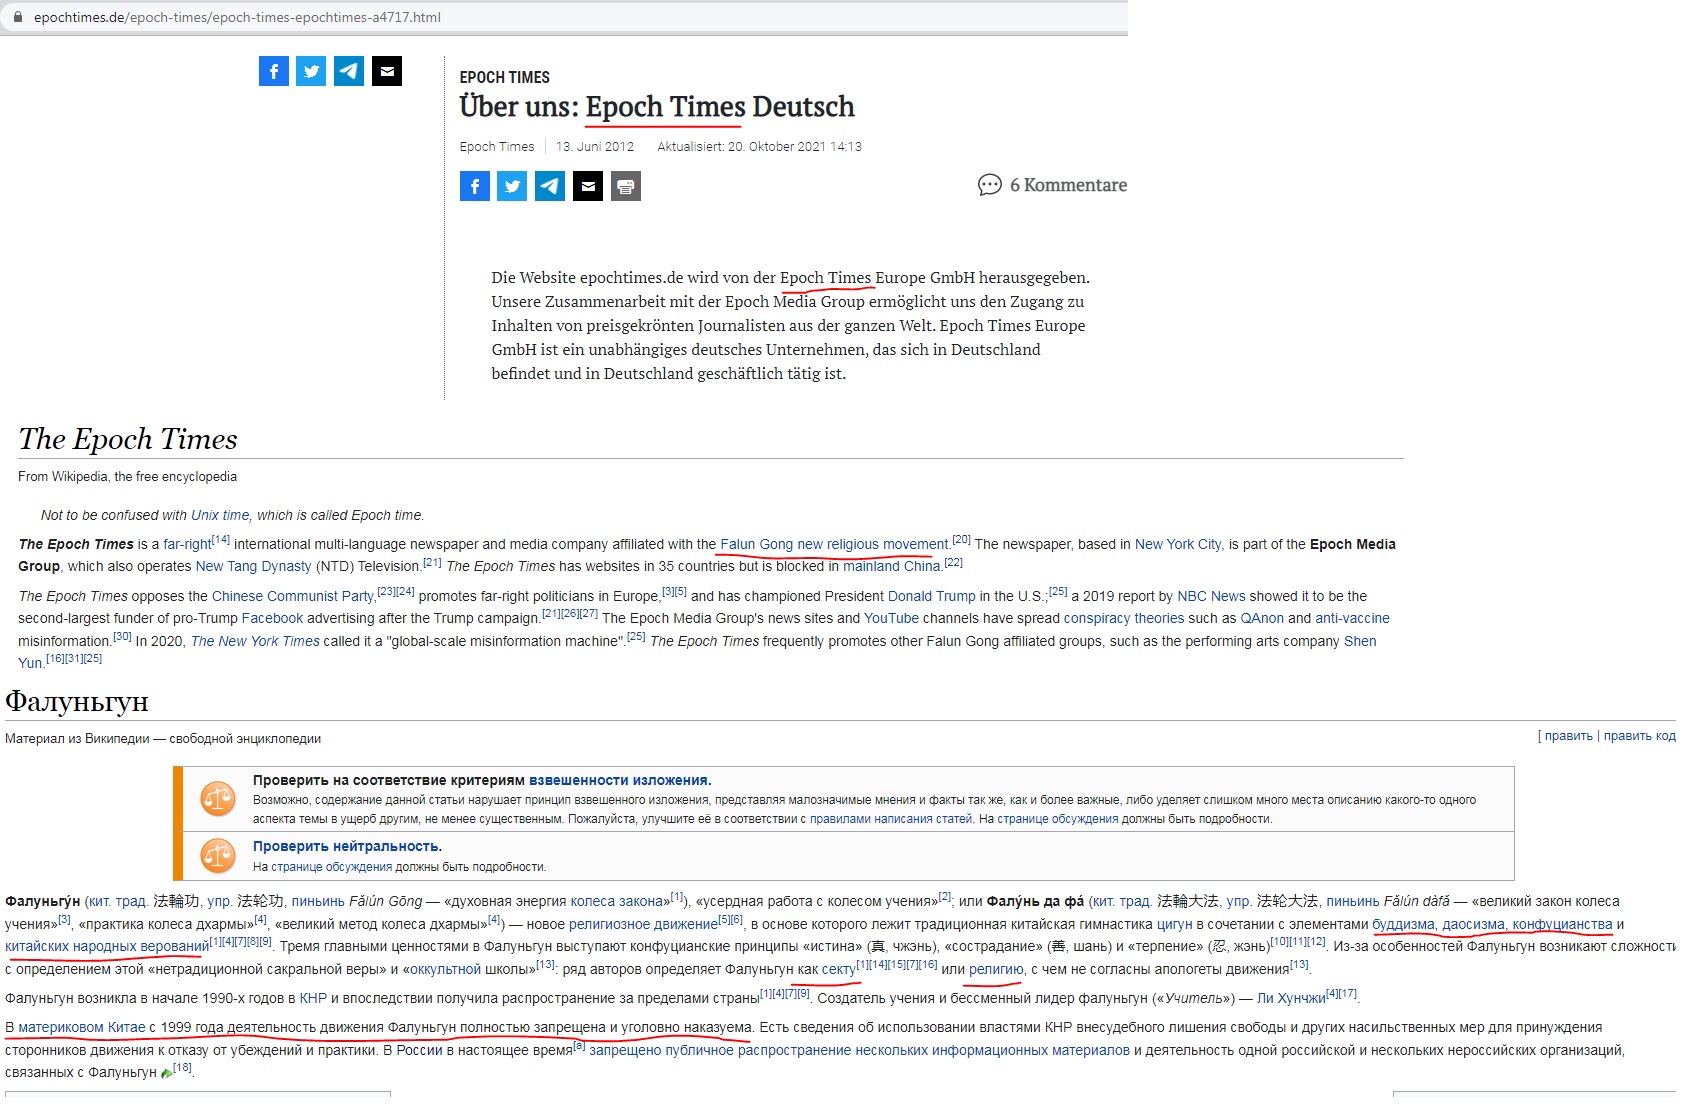Tweet the article using the icon under the date
This screenshot has width=1692, height=1114.
(512, 186)
